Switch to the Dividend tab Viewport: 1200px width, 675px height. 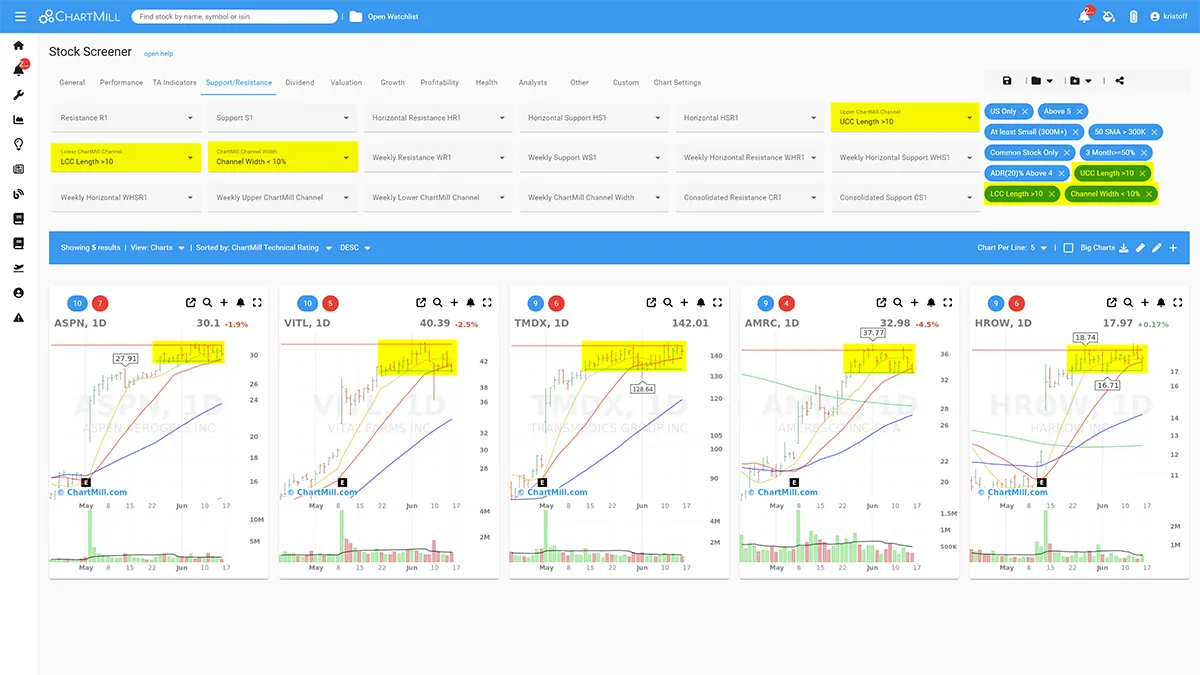299,83
